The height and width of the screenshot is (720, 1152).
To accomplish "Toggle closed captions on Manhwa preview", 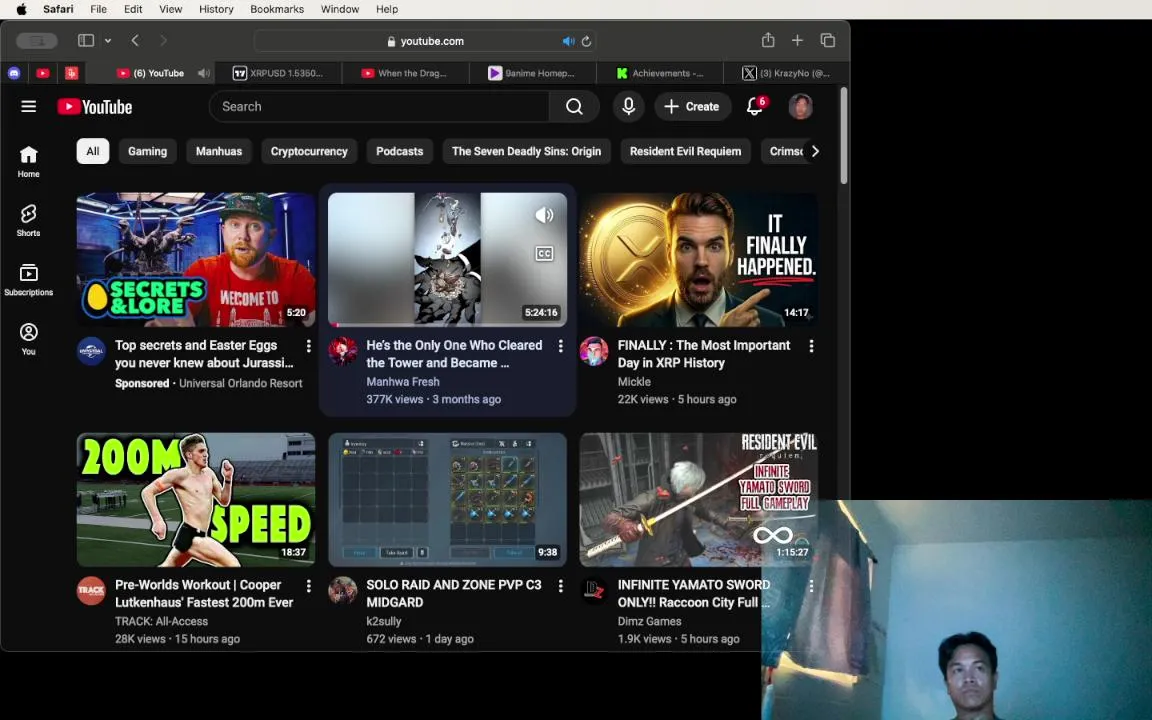I will (x=544, y=253).
